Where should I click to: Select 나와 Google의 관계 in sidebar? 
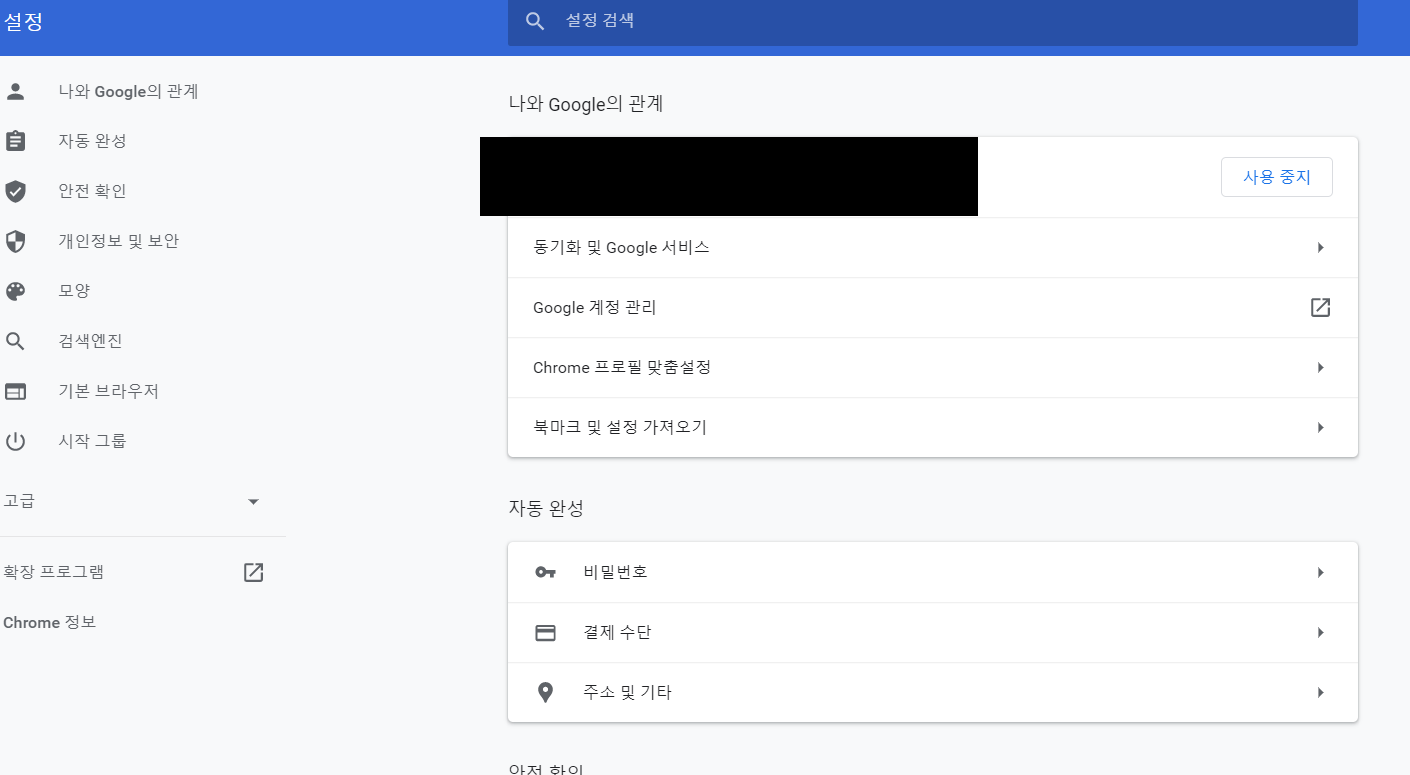tap(128, 91)
